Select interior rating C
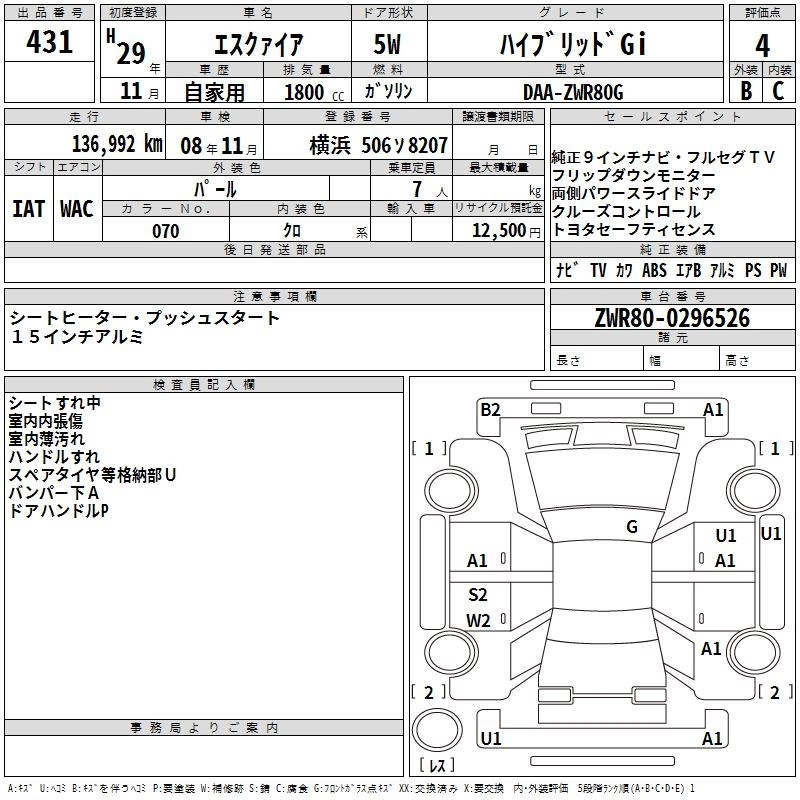The width and height of the screenshot is (800, 800). point(778,91)
